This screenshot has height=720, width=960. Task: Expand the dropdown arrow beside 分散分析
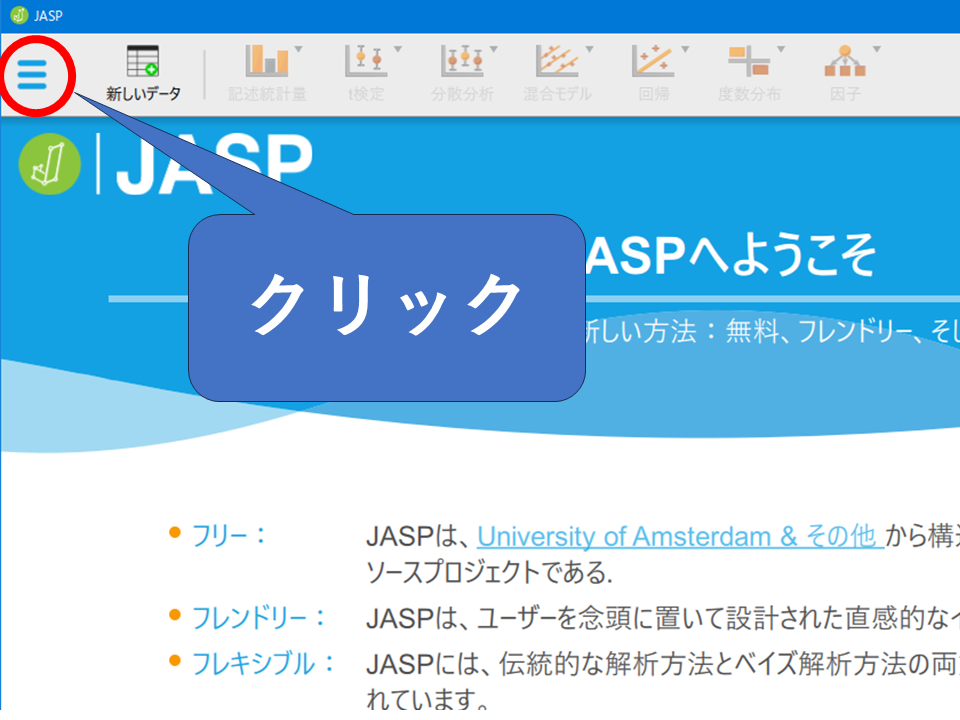493,48
